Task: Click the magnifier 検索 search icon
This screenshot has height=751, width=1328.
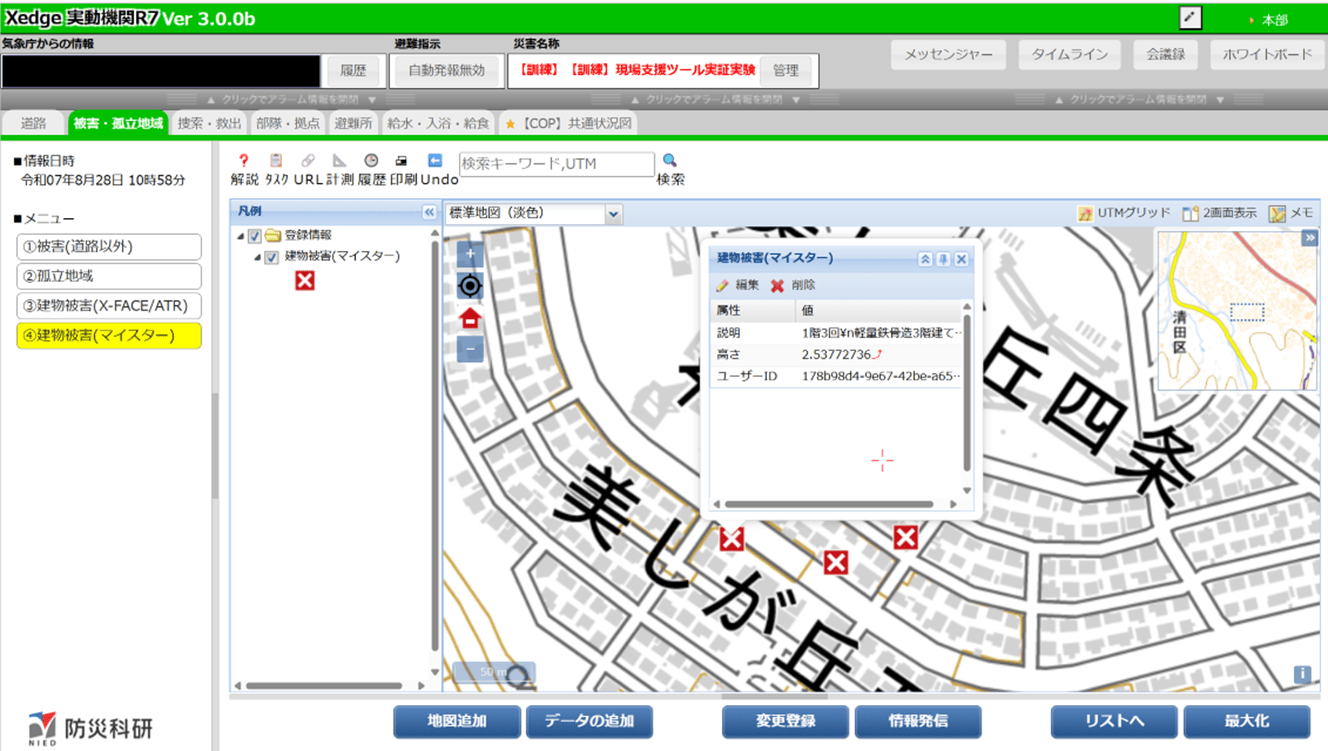Action: point(670,161)
